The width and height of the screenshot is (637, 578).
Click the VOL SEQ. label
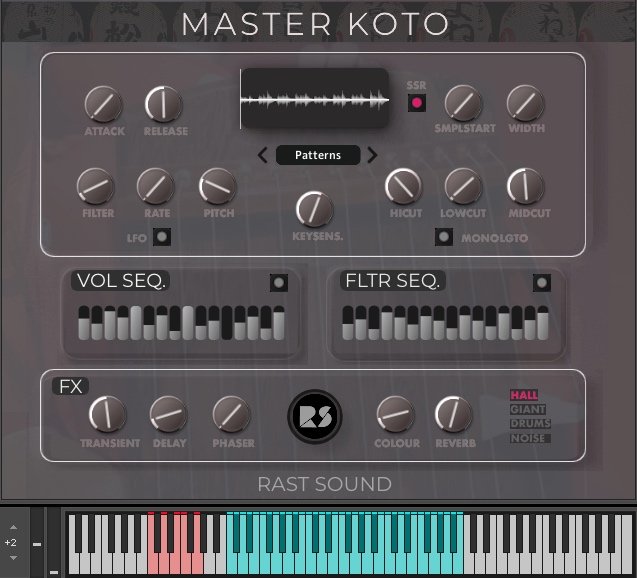pyautogui.click(x=121, y=281)
